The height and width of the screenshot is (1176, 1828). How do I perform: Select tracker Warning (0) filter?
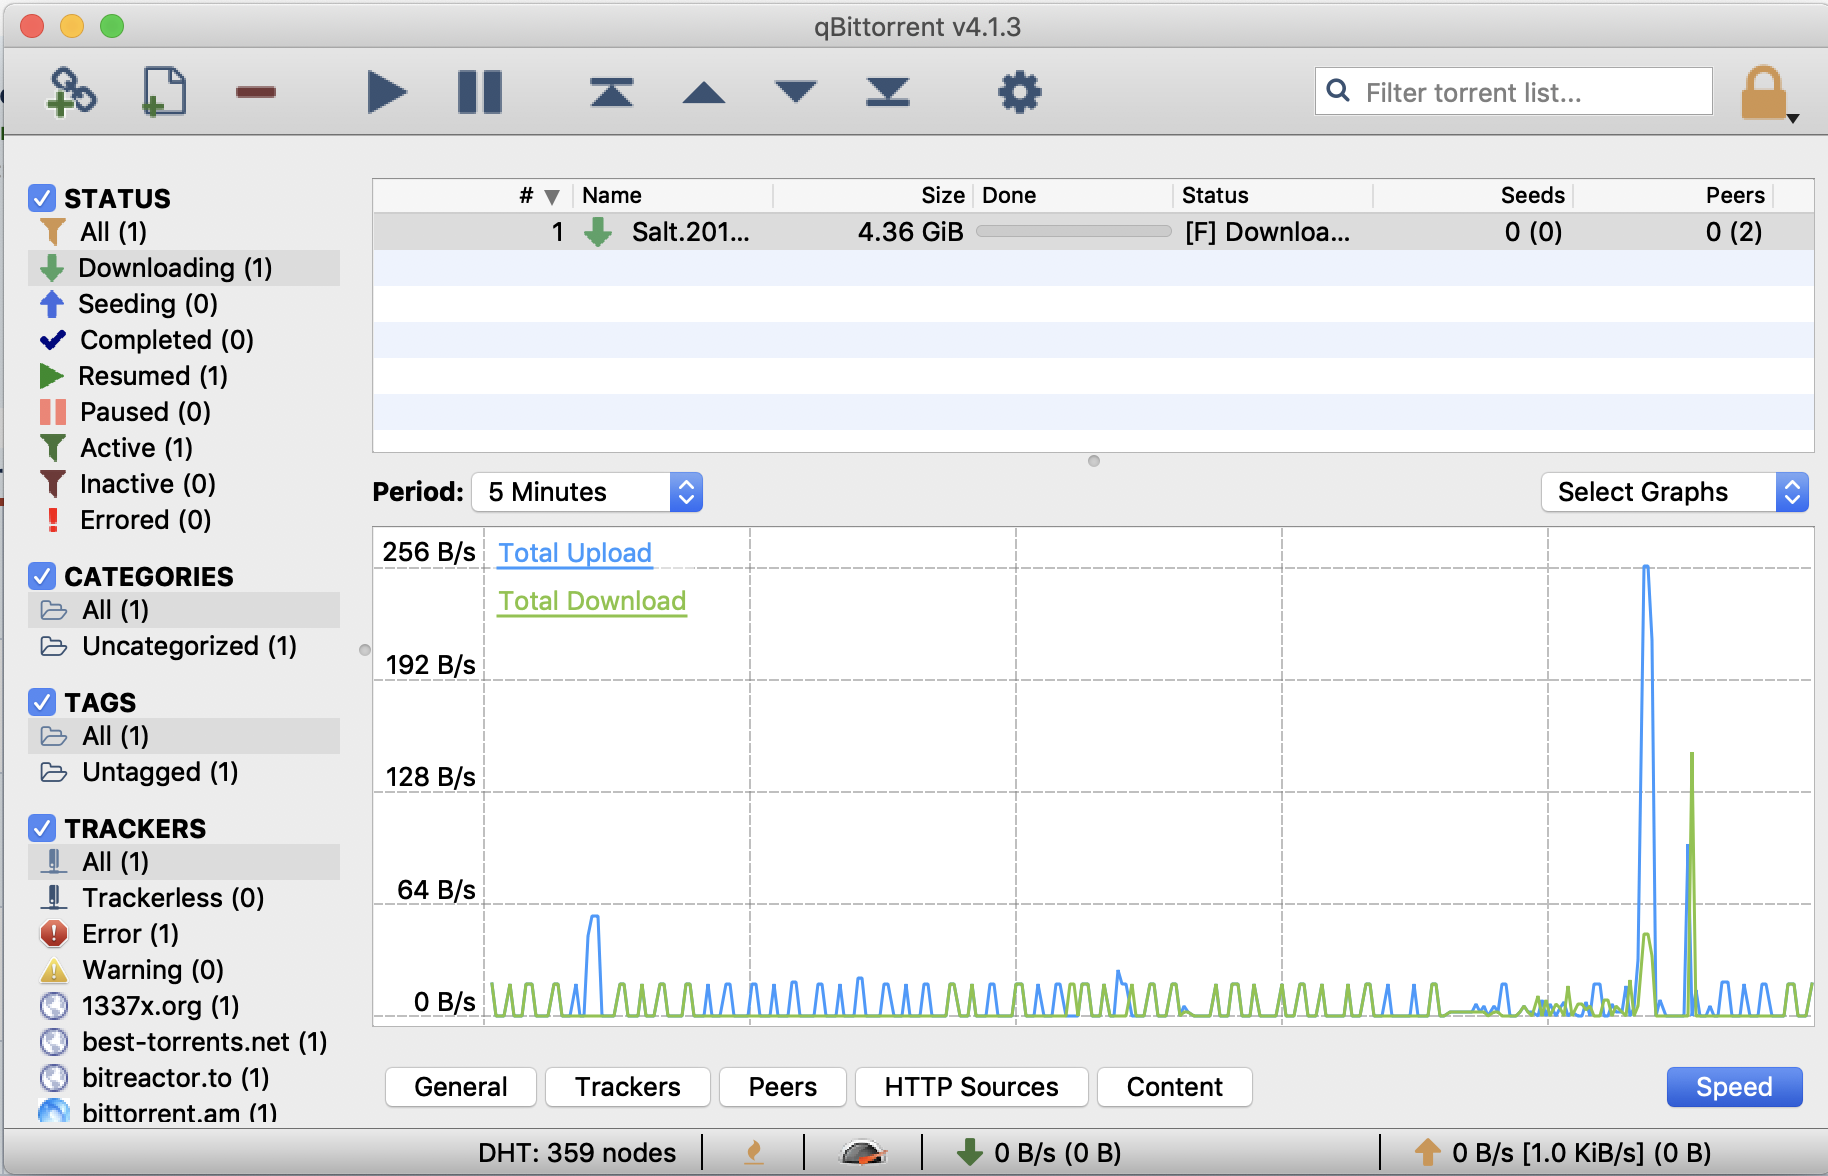(x=184, y=970)
